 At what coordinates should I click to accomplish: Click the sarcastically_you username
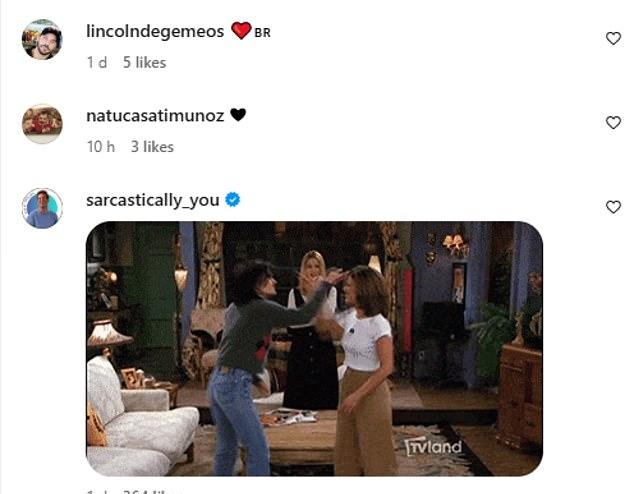(153, 201)
